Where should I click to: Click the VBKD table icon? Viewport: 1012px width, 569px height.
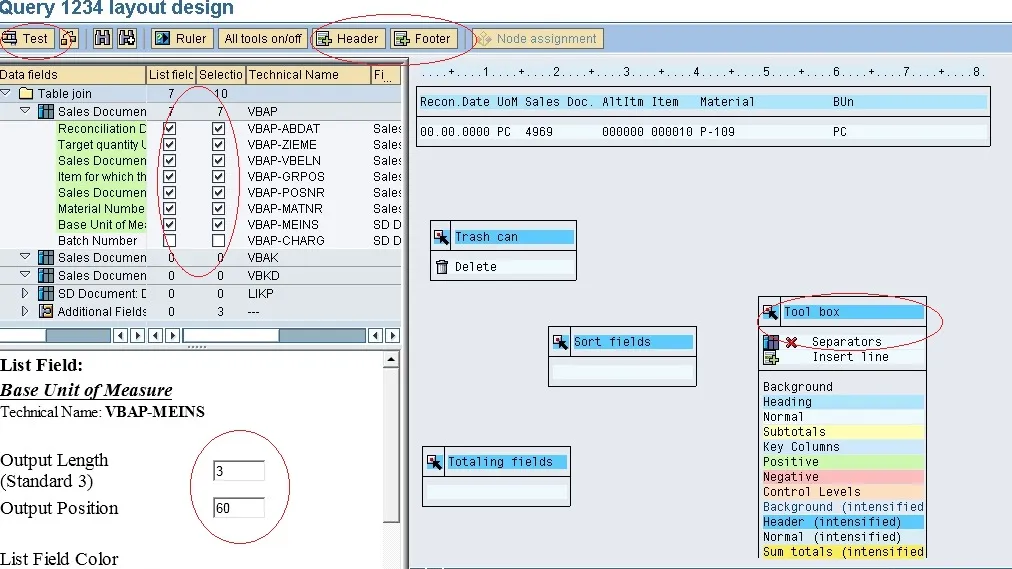coord(46,275)
